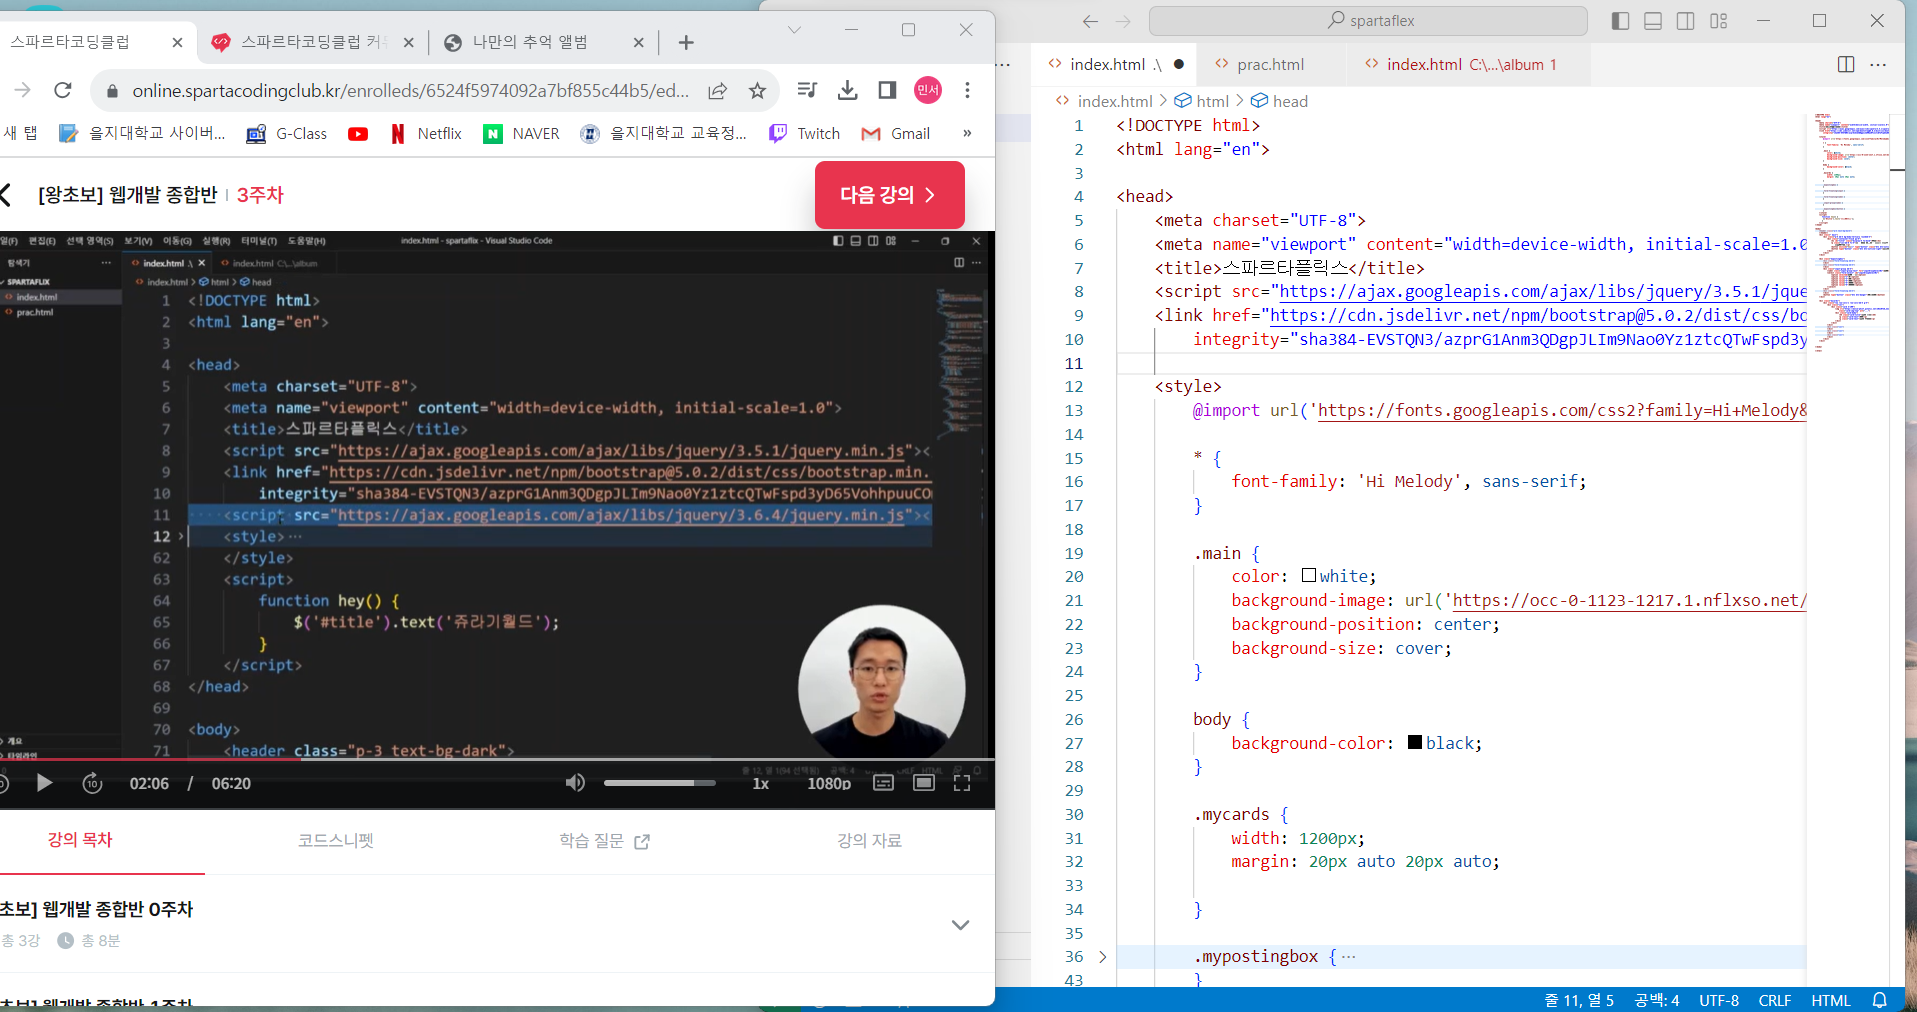The height and width of the screenshot is (1012, 1917).
Task: Open Chrome media controls icon
Action: (807, 90)
